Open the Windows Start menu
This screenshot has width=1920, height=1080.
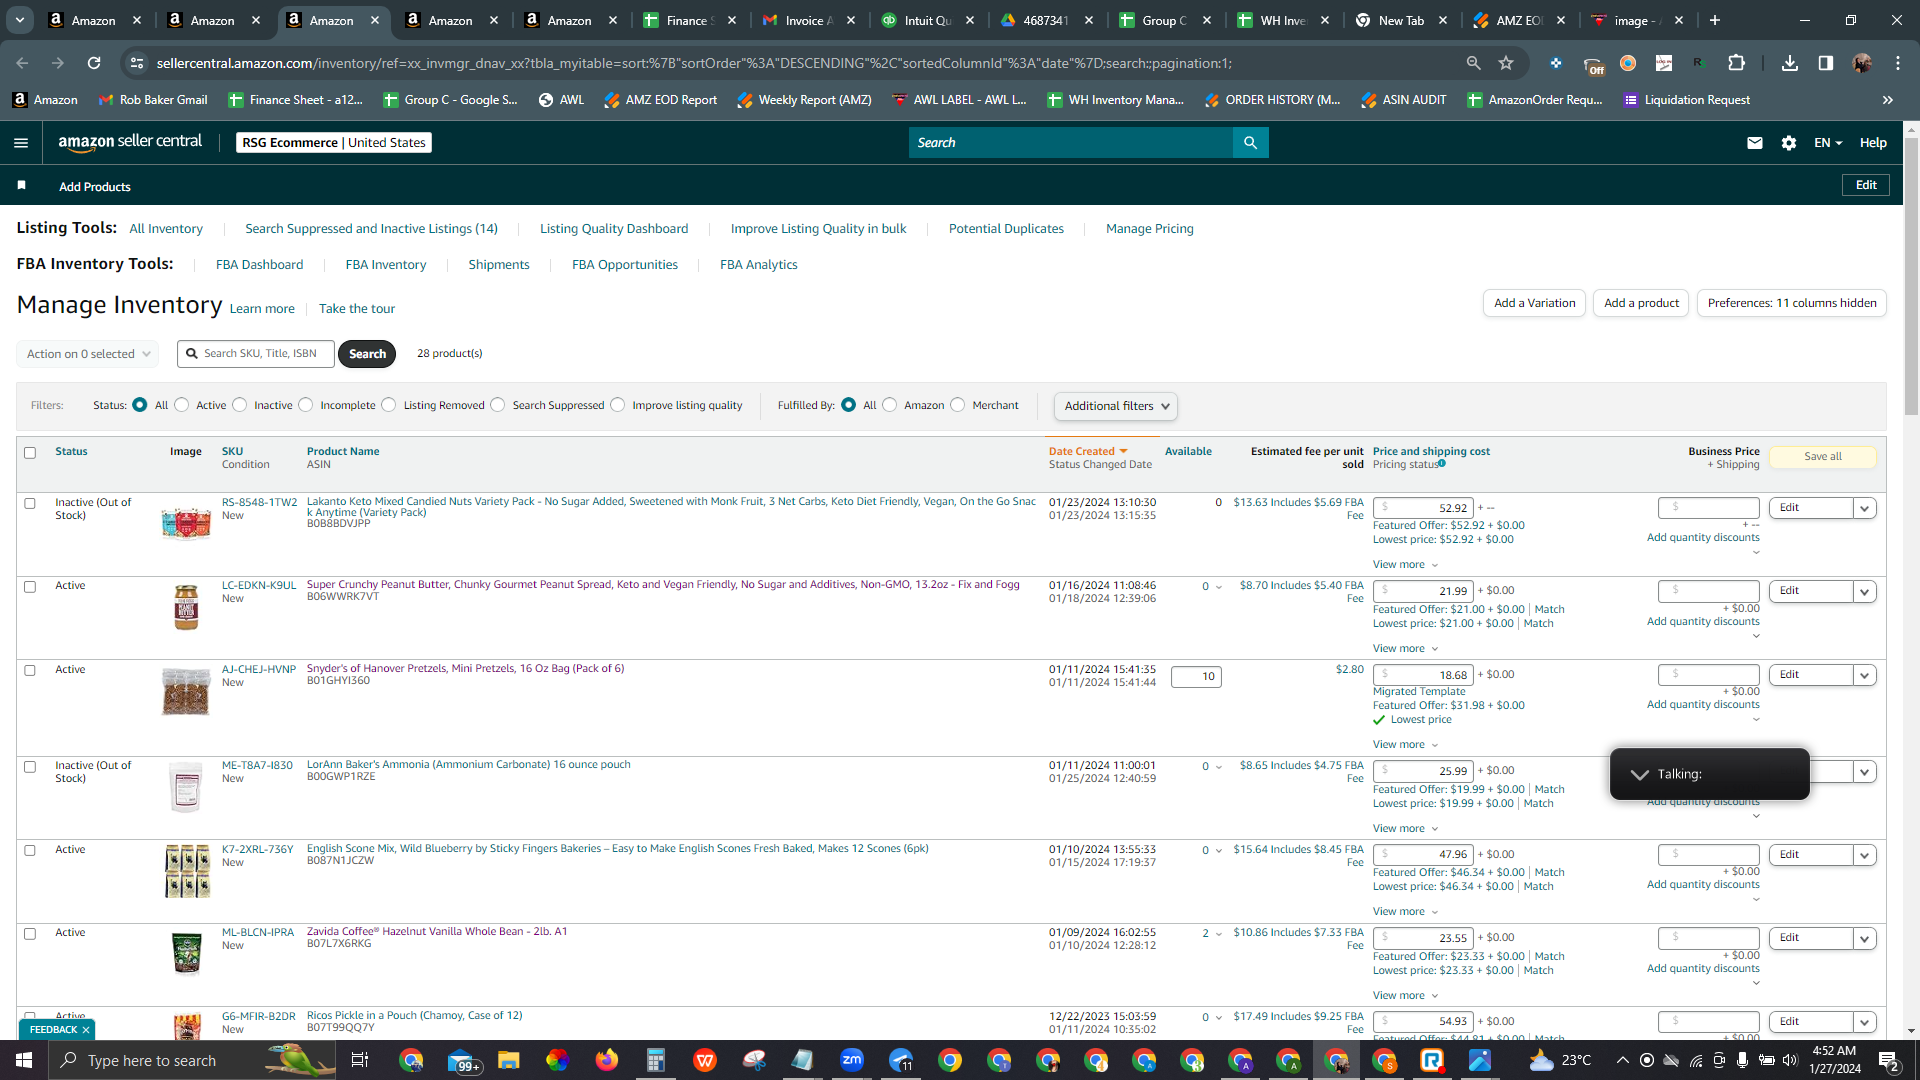pyautogui.click(x=24, y=1060)
